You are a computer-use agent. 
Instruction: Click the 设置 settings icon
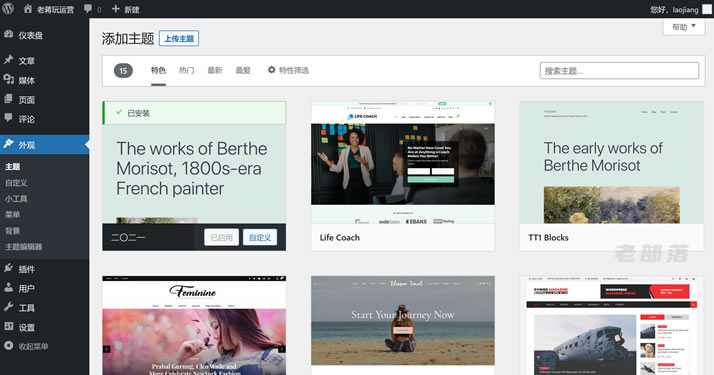point(9,326)
